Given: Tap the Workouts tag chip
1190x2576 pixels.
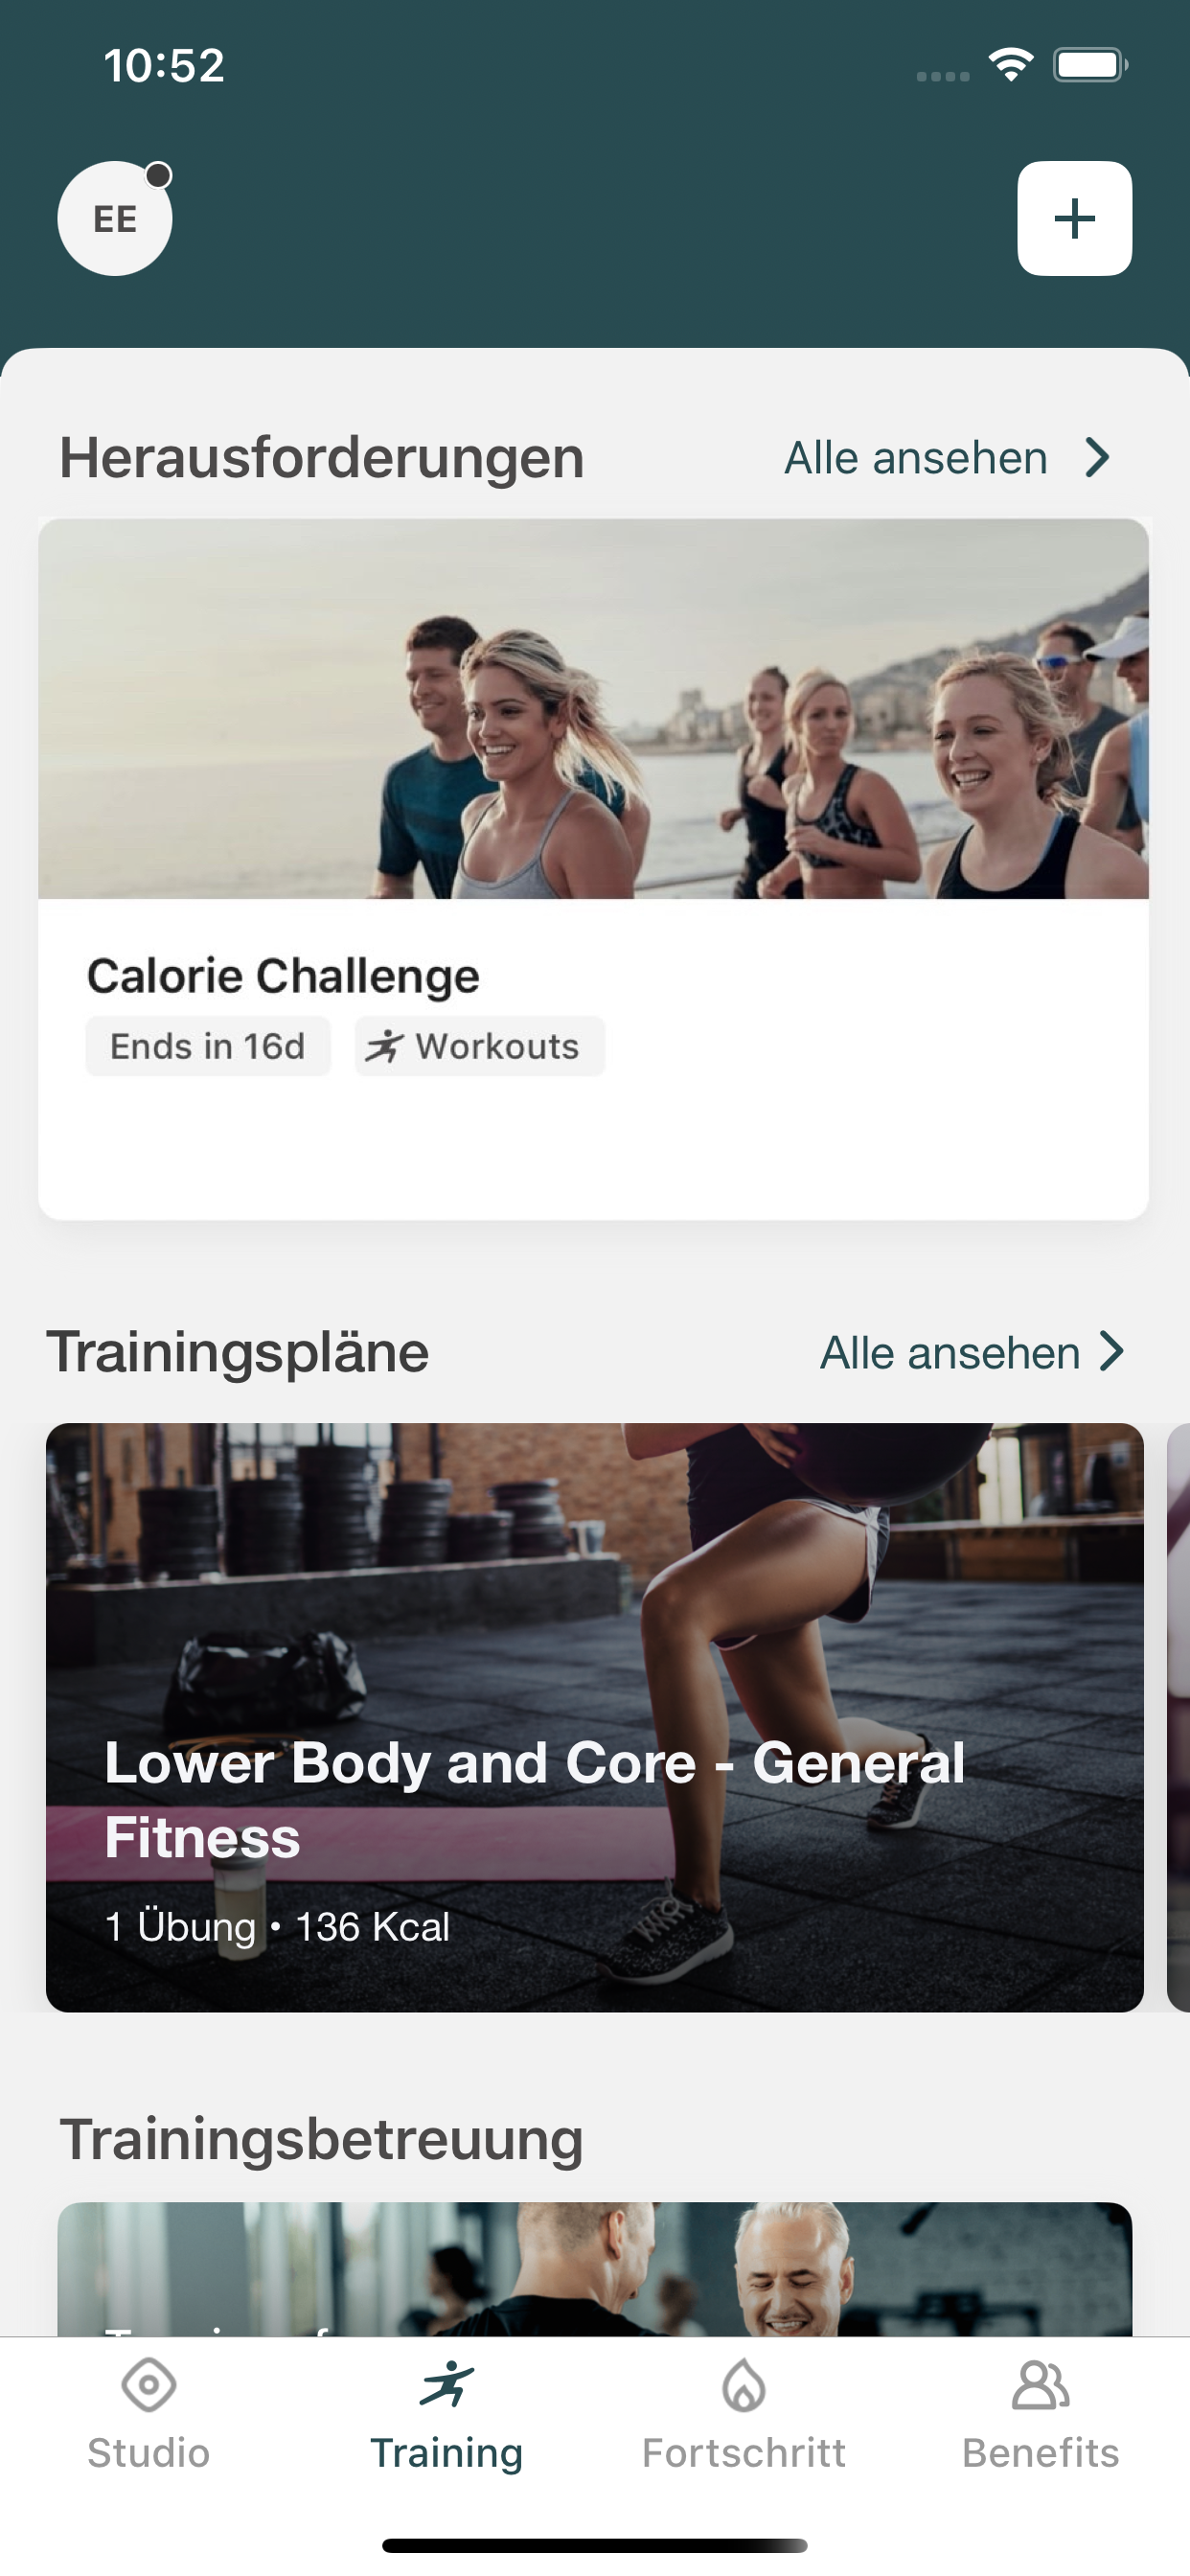Looking at the screenshot, I should click(x=480, y=1046).
